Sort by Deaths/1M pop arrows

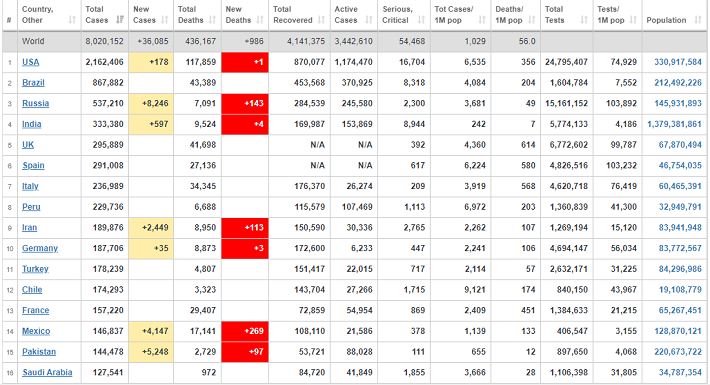click(532, 20)
